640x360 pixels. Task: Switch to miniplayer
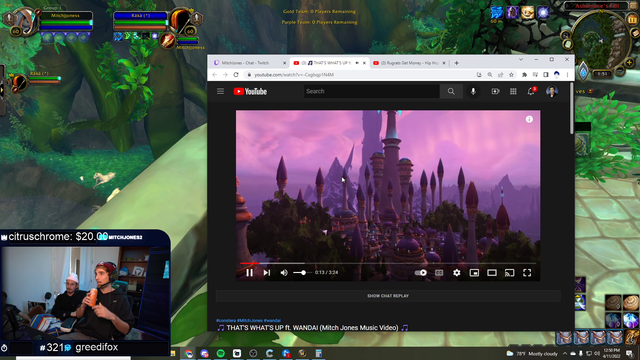474,273
